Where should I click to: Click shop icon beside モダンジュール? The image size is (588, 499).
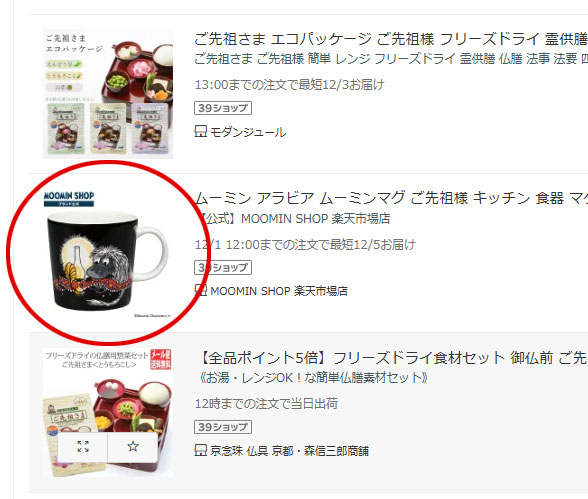pyautogui.click(x=201, y=132)
